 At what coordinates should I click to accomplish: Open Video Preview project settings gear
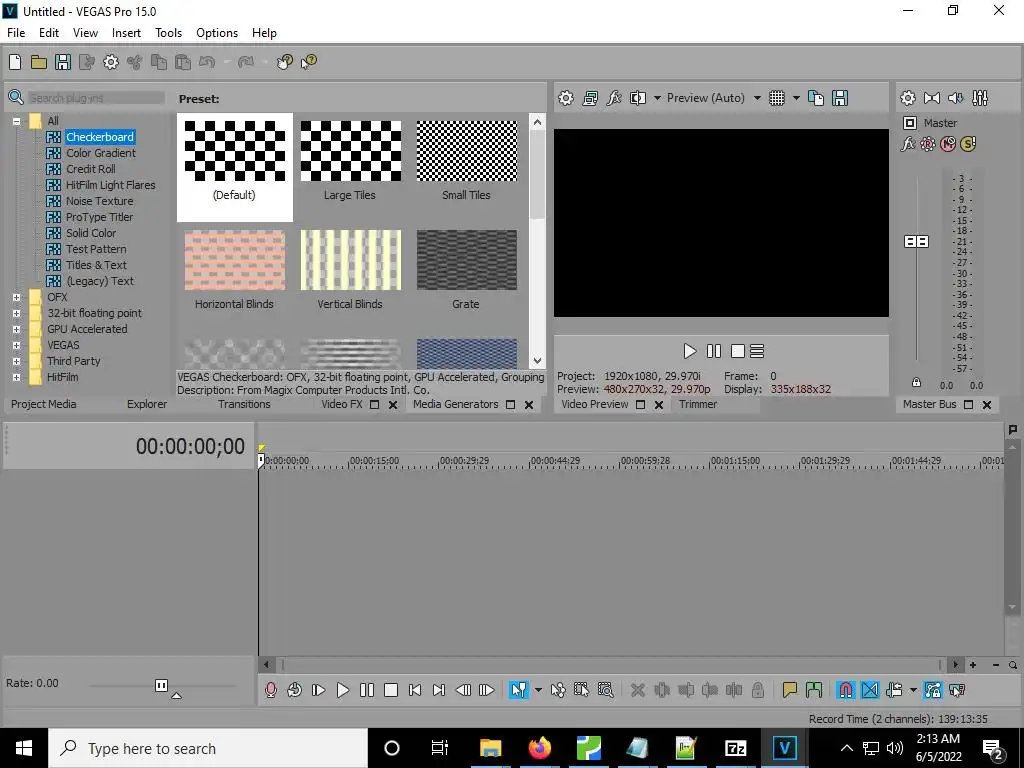point(566,98)
